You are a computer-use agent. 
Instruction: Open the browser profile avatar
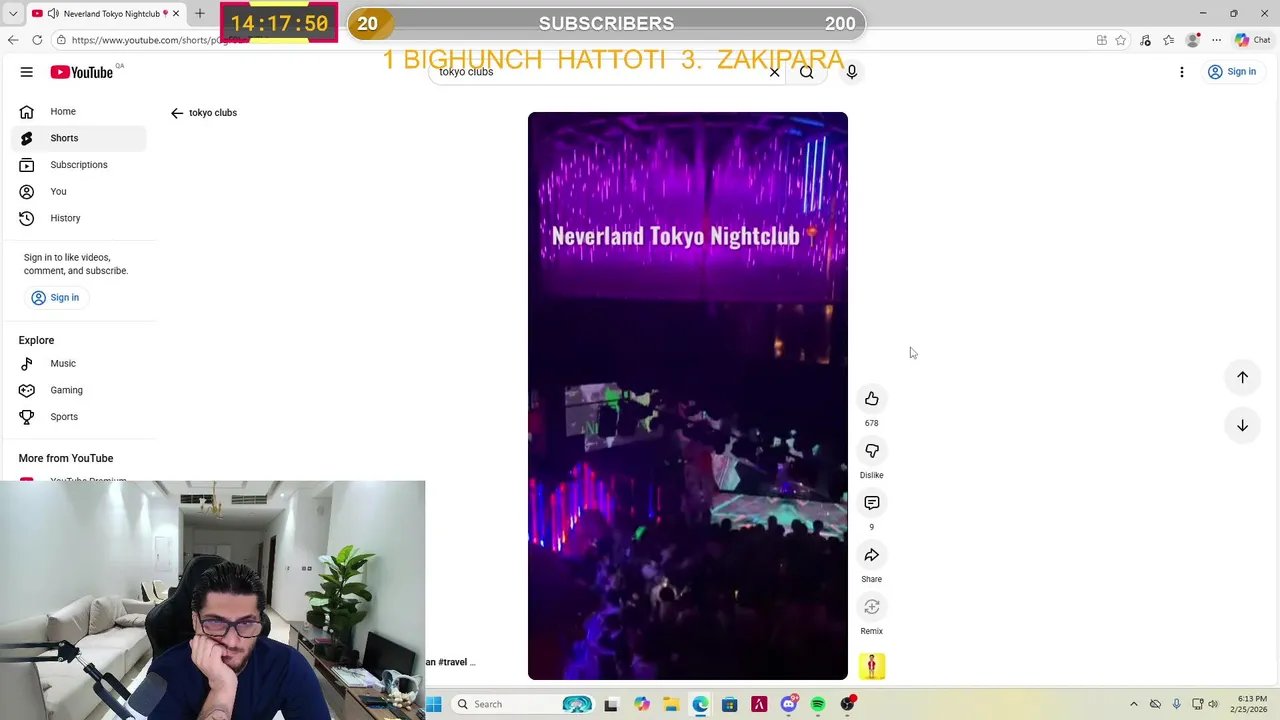(1192, 40)
